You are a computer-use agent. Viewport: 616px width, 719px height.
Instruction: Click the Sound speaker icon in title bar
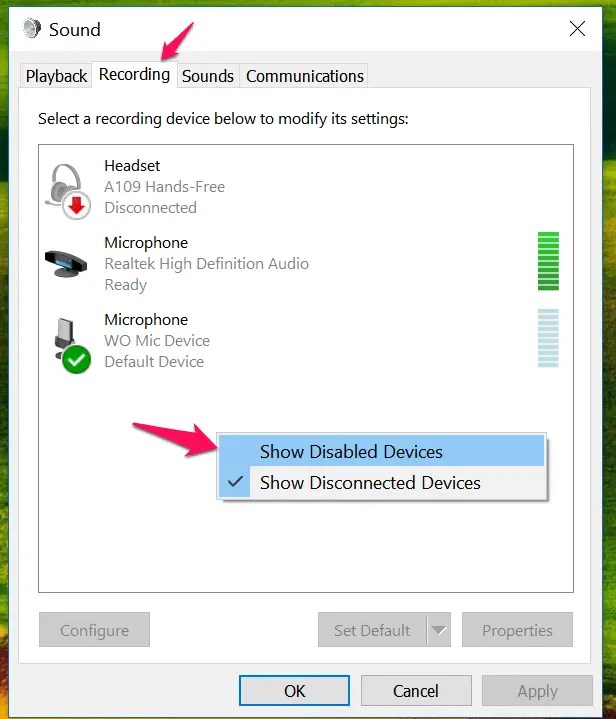(32, 29)
